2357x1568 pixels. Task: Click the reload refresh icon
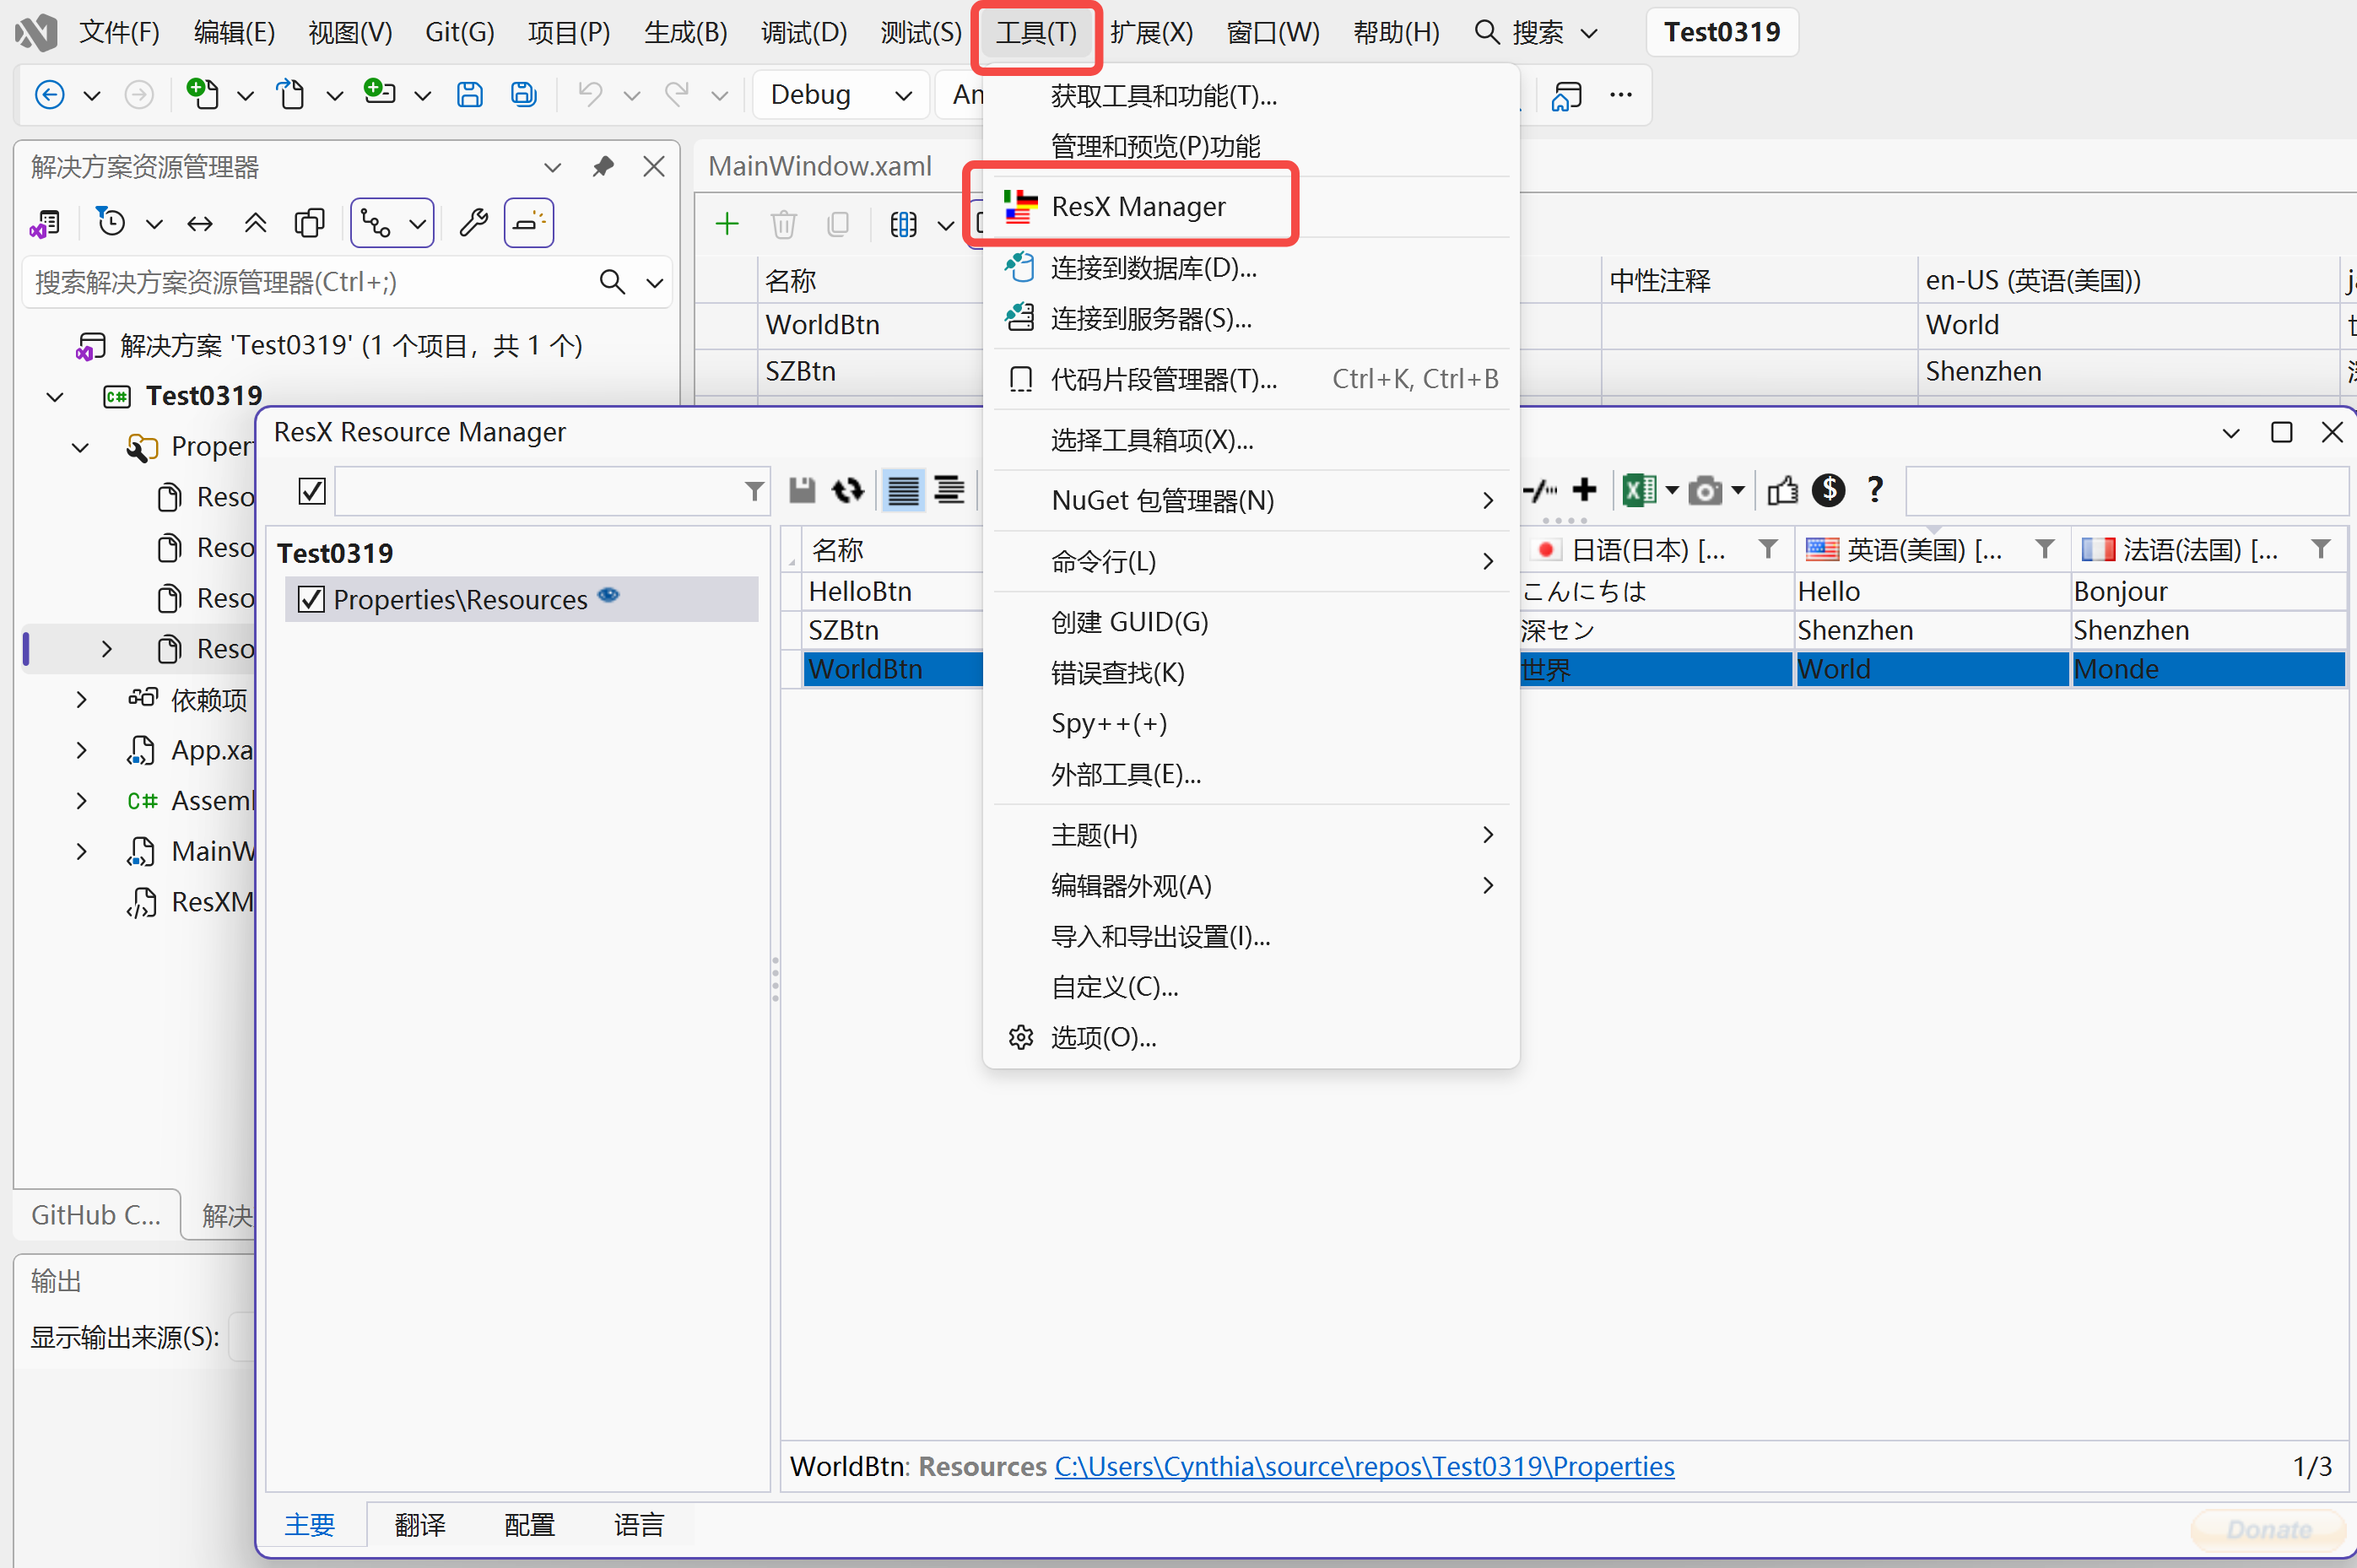pyautogui.click(x=848, y=490)
